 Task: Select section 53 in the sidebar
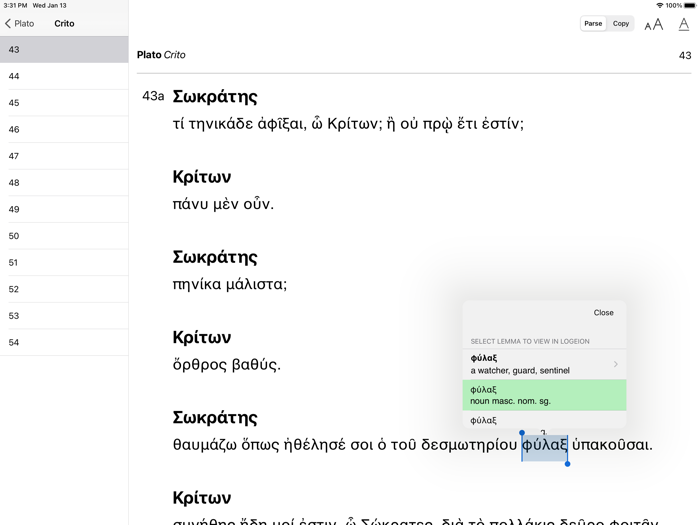coord(64,316)
